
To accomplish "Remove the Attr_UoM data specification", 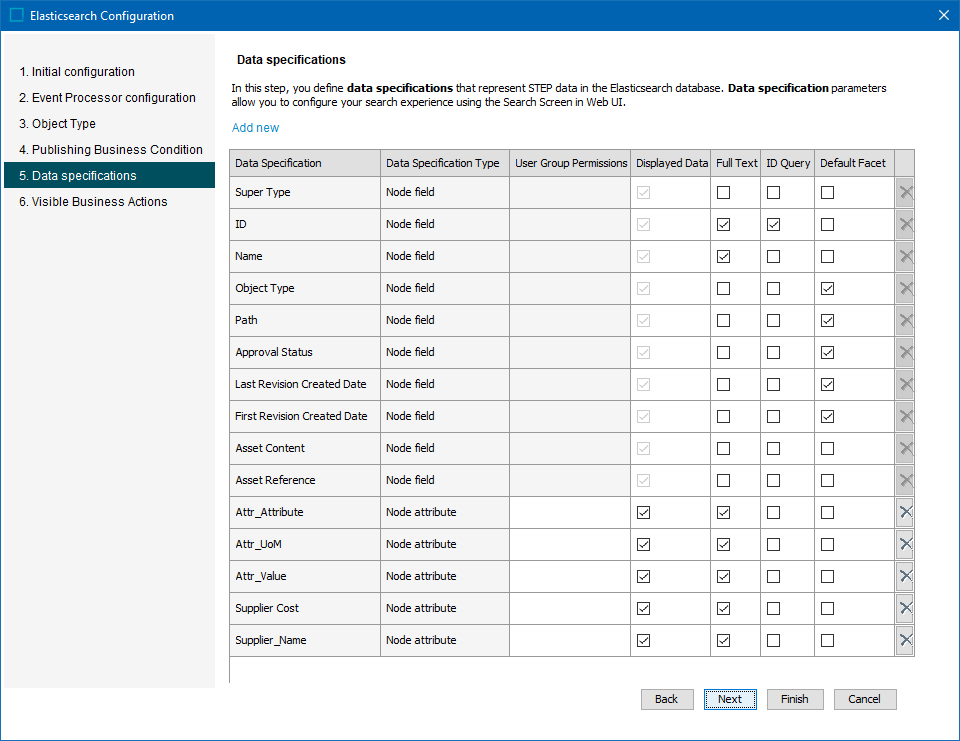I will pos(905,544).
